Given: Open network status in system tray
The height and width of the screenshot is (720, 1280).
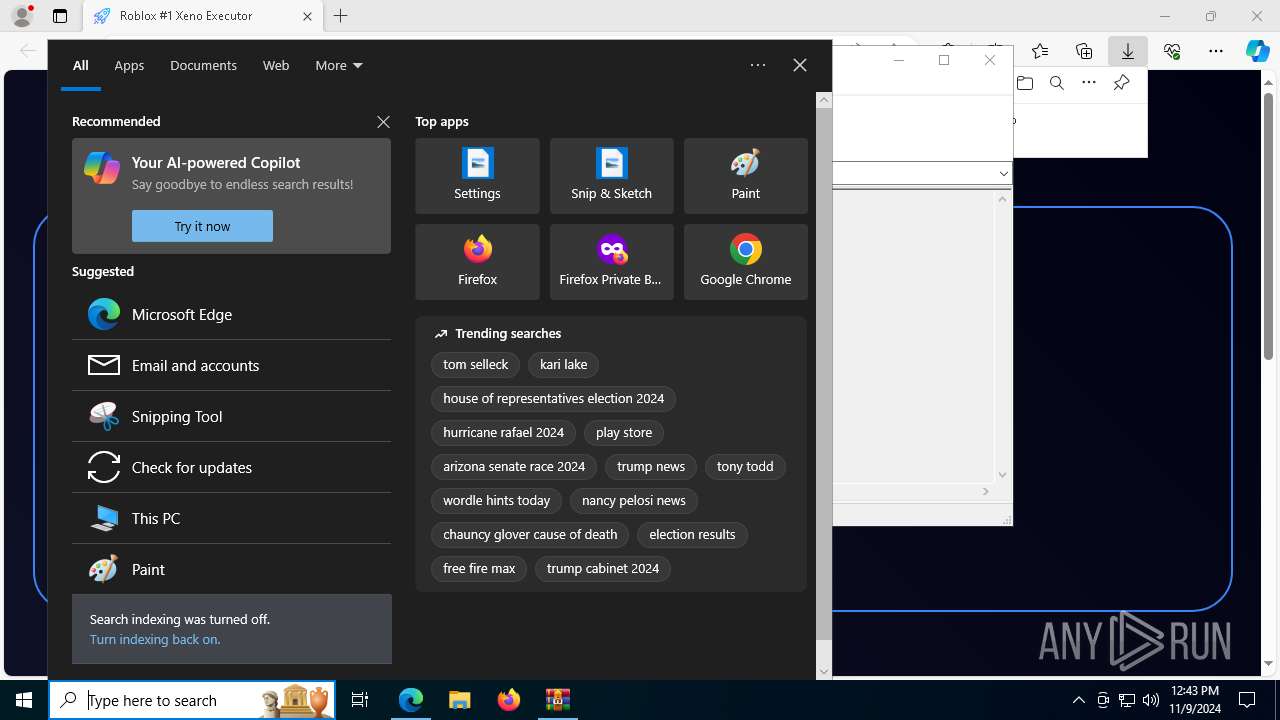Looking at the screenshot, I should click(x=1127, y=700).
